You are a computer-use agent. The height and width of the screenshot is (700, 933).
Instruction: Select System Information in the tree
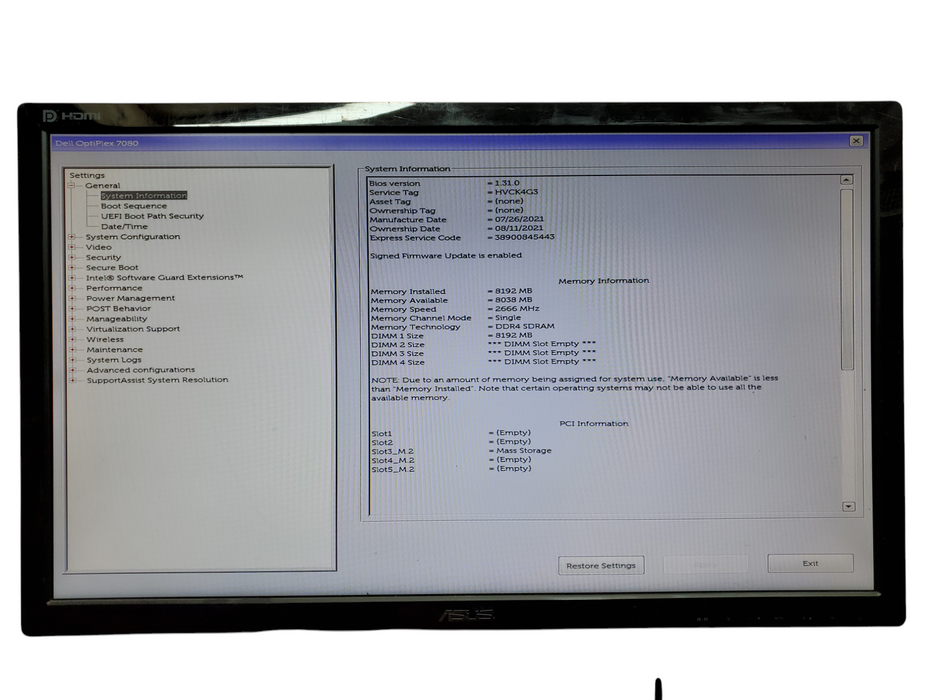pyautogui.click(x=143, y=196)
